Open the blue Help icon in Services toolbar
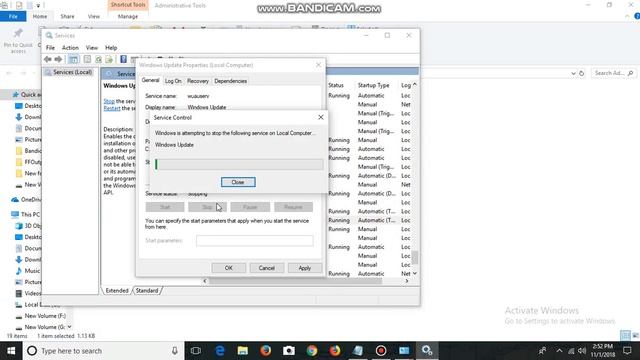This screenshot has height=360, width=640. 123,60
